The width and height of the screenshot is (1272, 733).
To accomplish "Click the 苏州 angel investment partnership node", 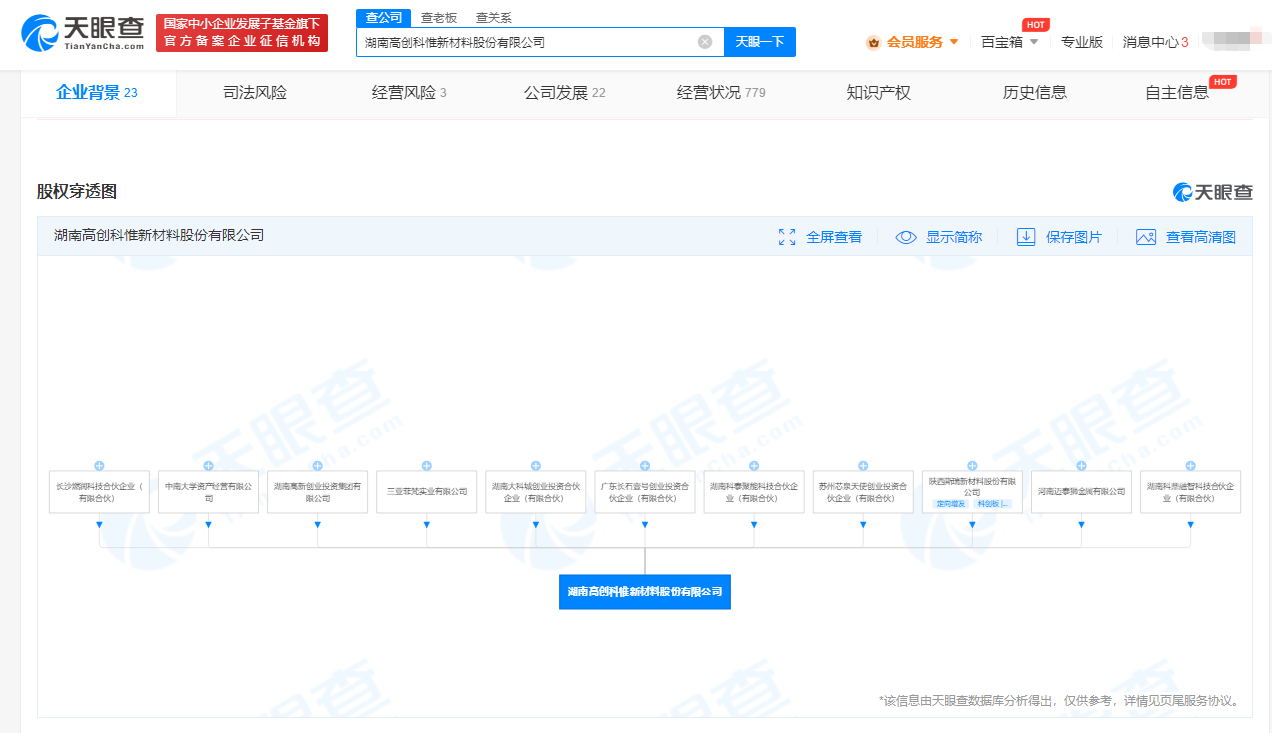I will coord(862,492).
